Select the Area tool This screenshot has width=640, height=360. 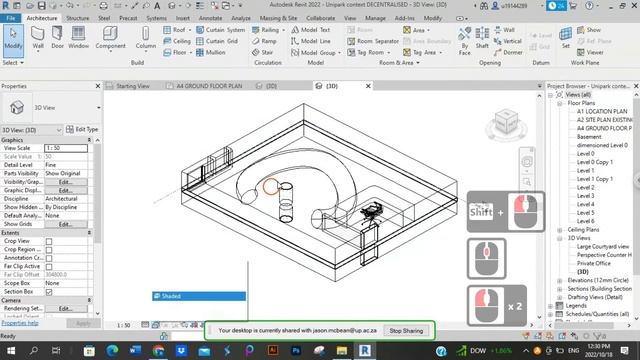click(x=416, y=30)
